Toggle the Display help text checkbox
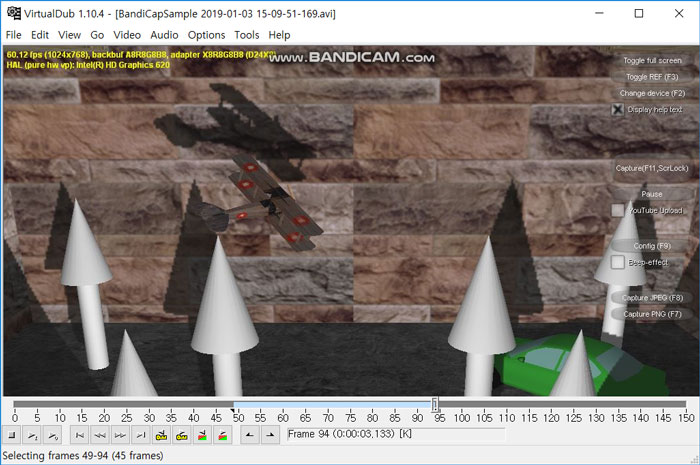Screen dimensions: 700x465 [x=618, y=109]
